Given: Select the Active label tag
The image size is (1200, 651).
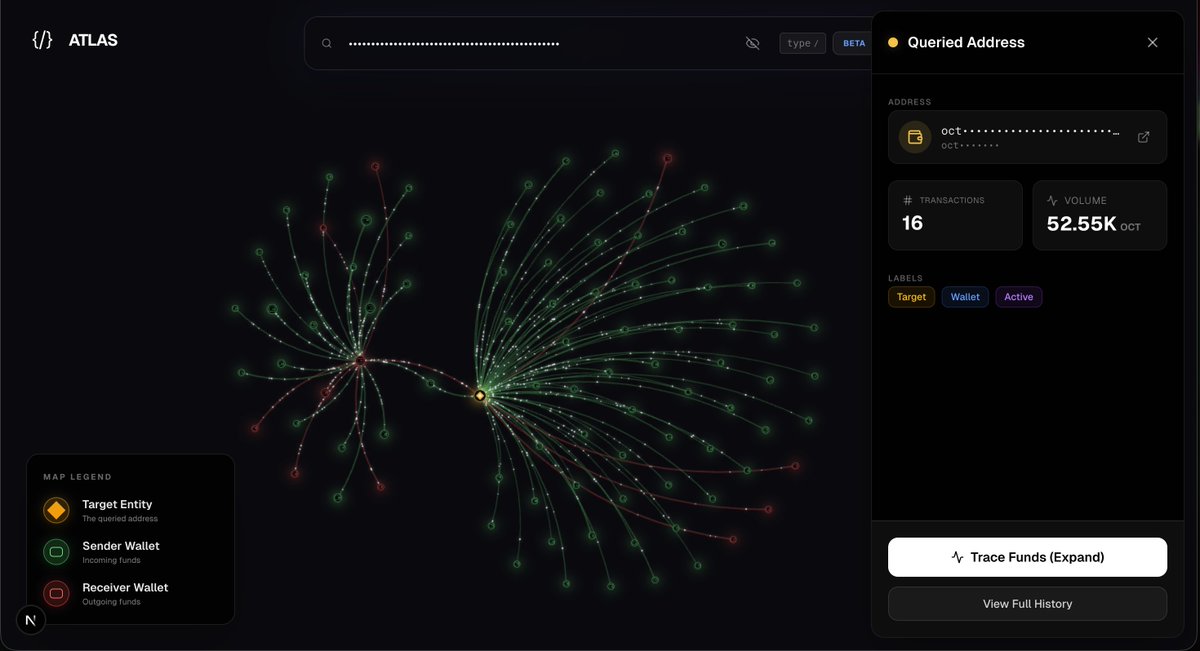Looking at the screenshot, I should (x=1018, y=297).
